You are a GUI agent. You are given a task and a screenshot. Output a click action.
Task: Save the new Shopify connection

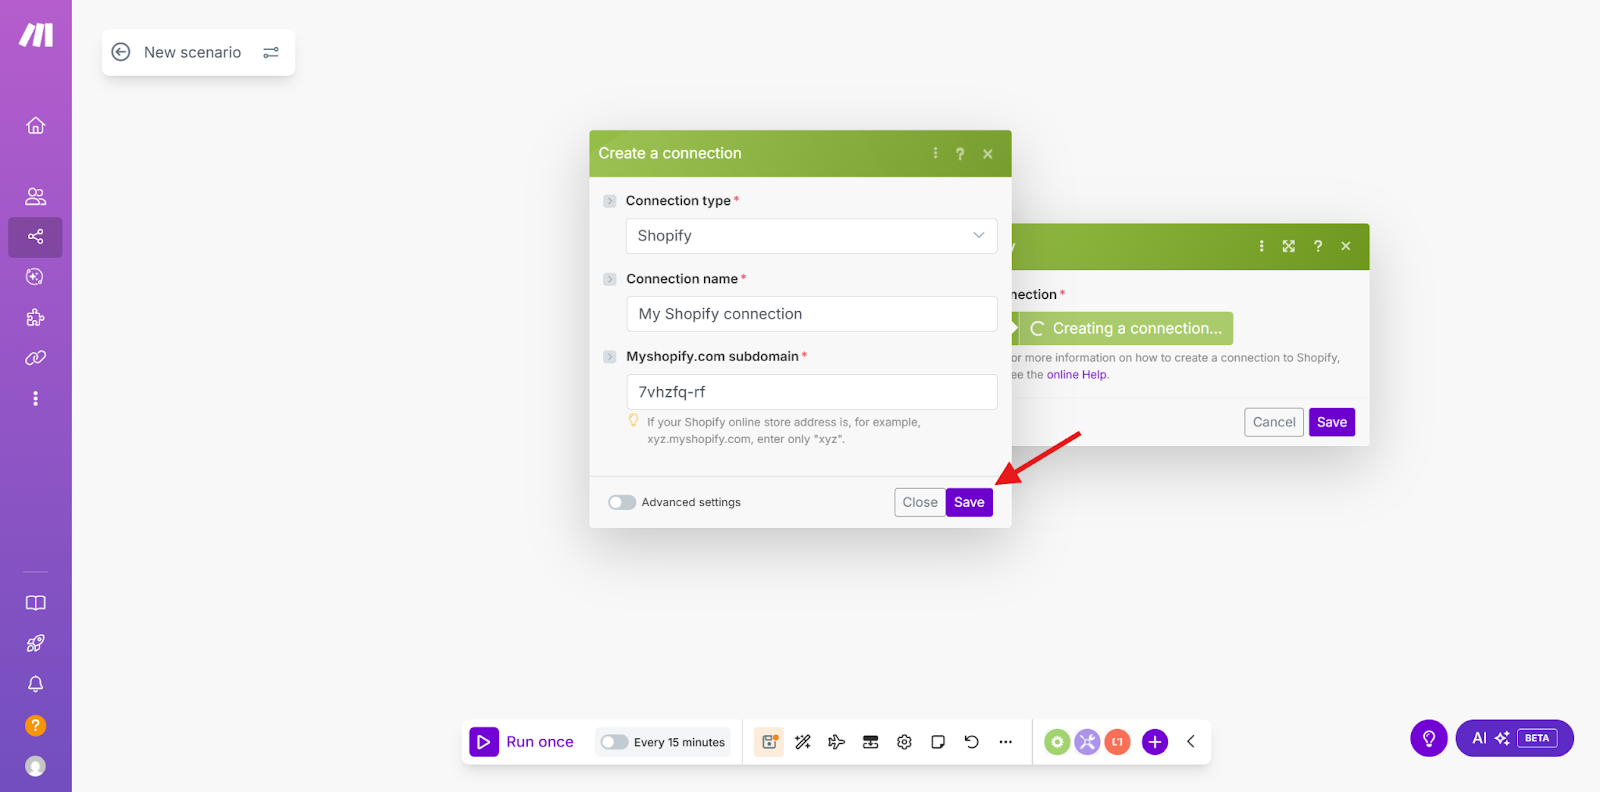[x=969, y=502]
